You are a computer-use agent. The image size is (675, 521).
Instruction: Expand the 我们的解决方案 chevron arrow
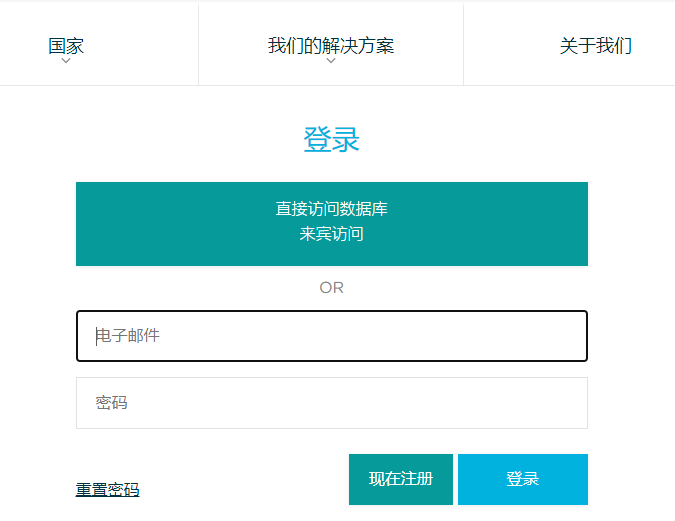point(331,61)
